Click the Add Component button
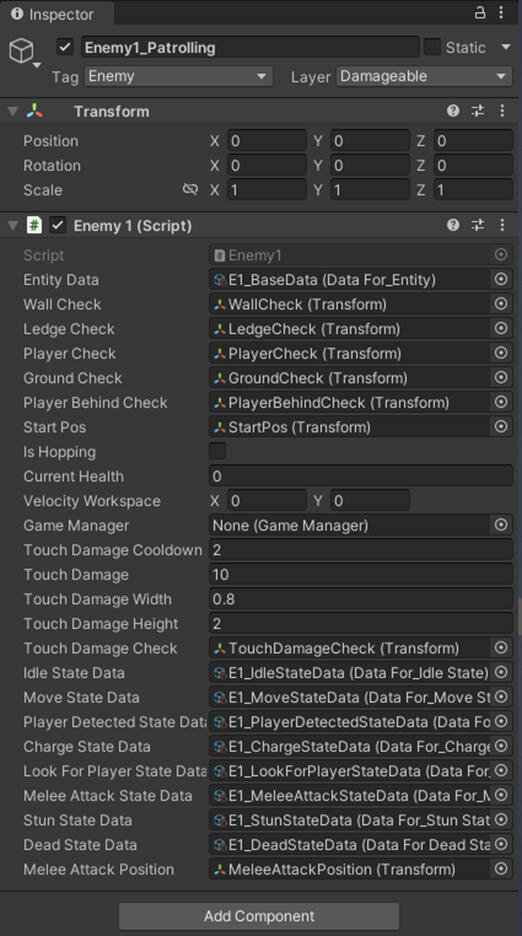This screenshot has height=936, width=522. coord(259,916)
